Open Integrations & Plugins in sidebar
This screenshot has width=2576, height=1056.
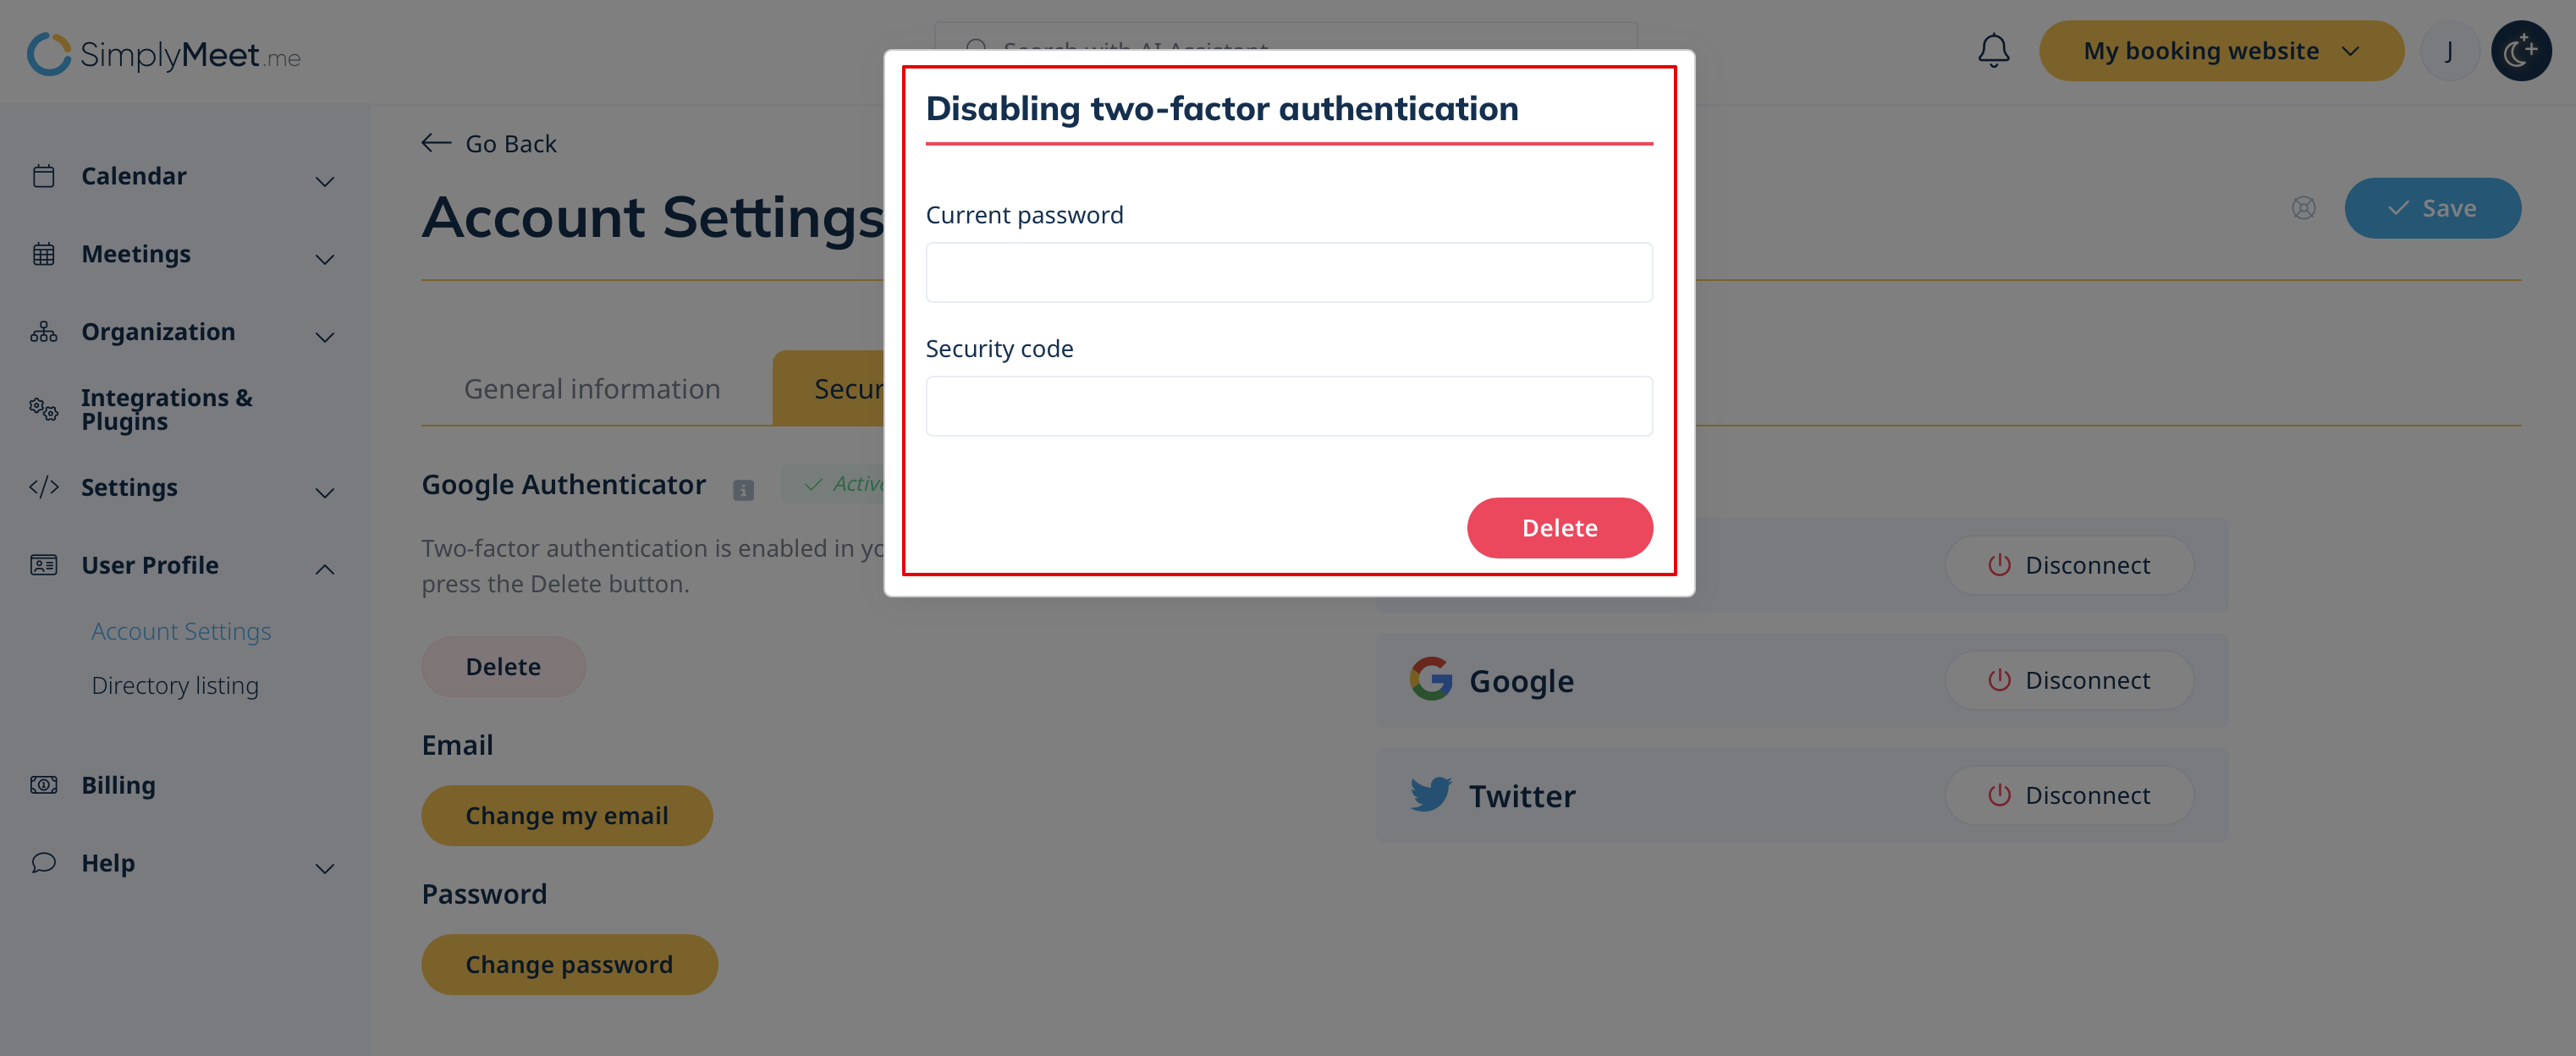point(166,409)
